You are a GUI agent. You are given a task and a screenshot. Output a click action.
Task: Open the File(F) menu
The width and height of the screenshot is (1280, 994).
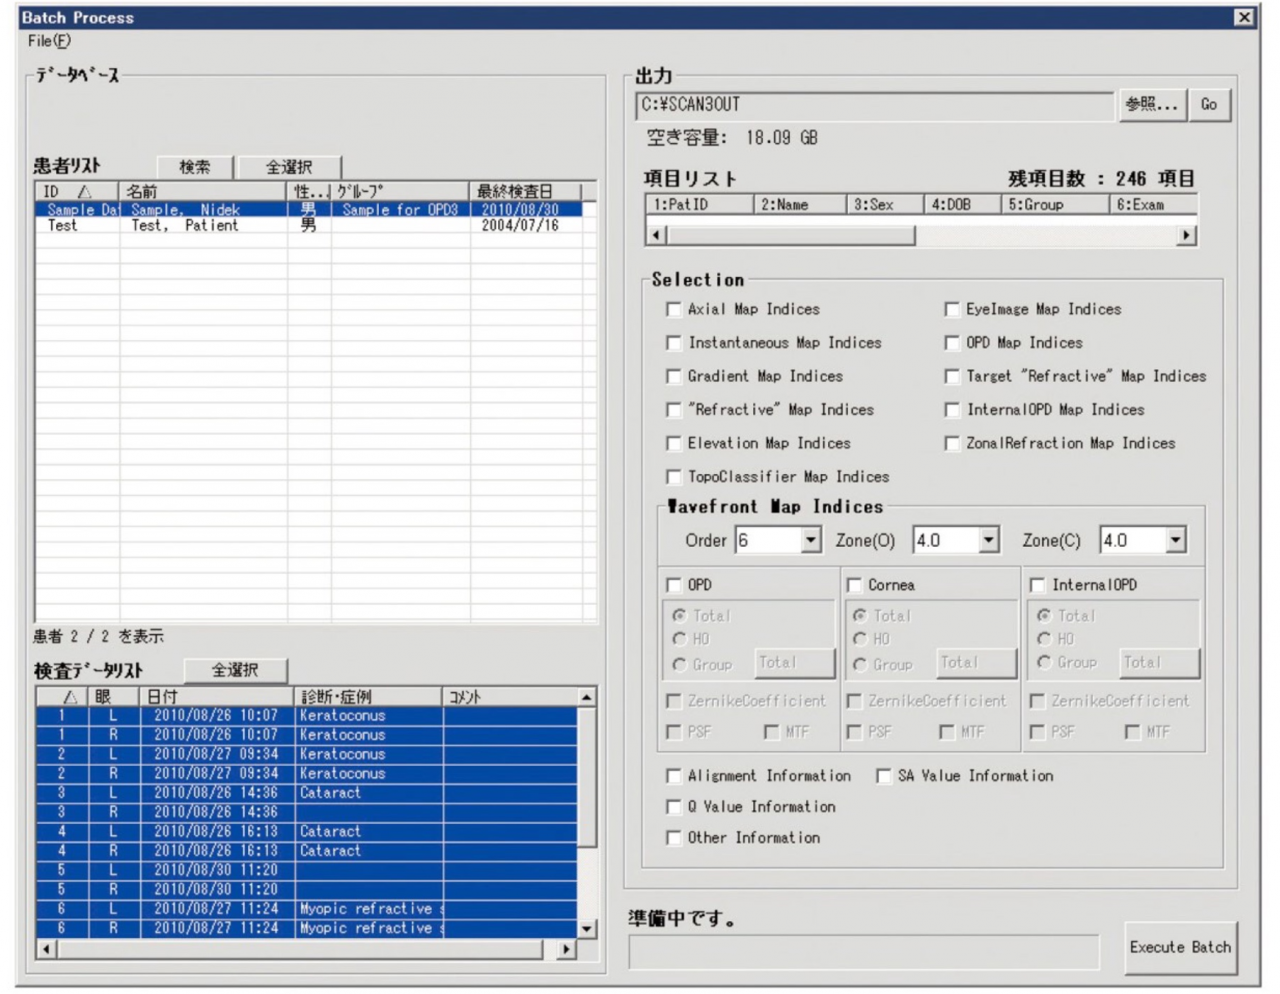[49, 41]
